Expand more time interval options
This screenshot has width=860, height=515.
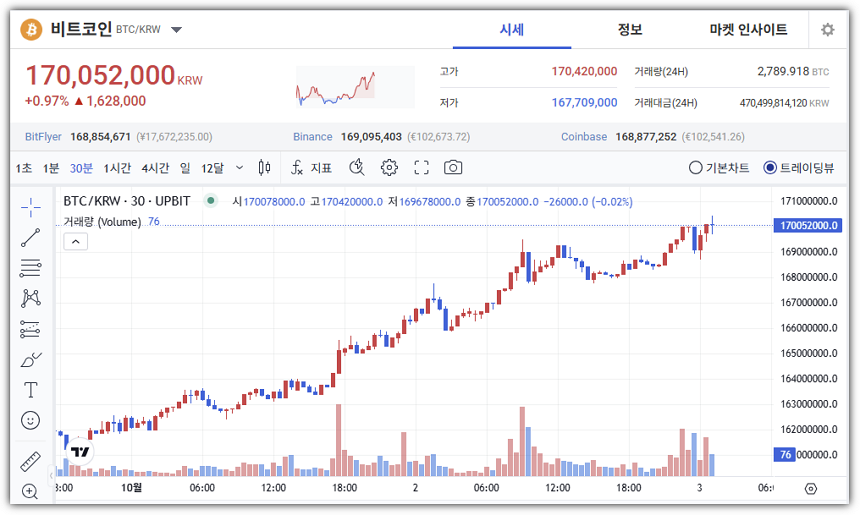240,168
